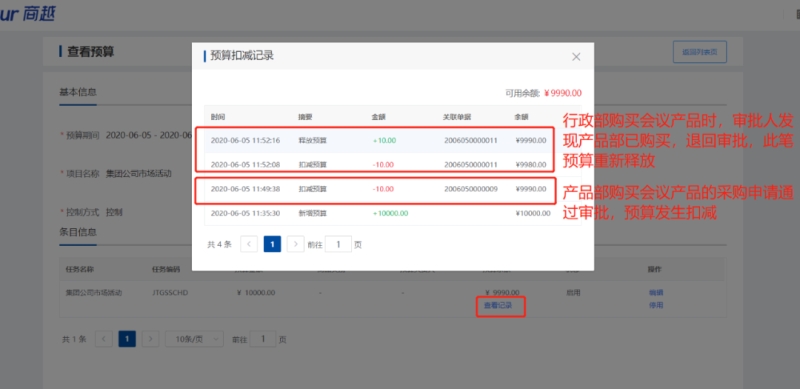This screenshot has width=800, height=389.
Task: Go to previous page in dialog pagination
Action: [248, 244]
